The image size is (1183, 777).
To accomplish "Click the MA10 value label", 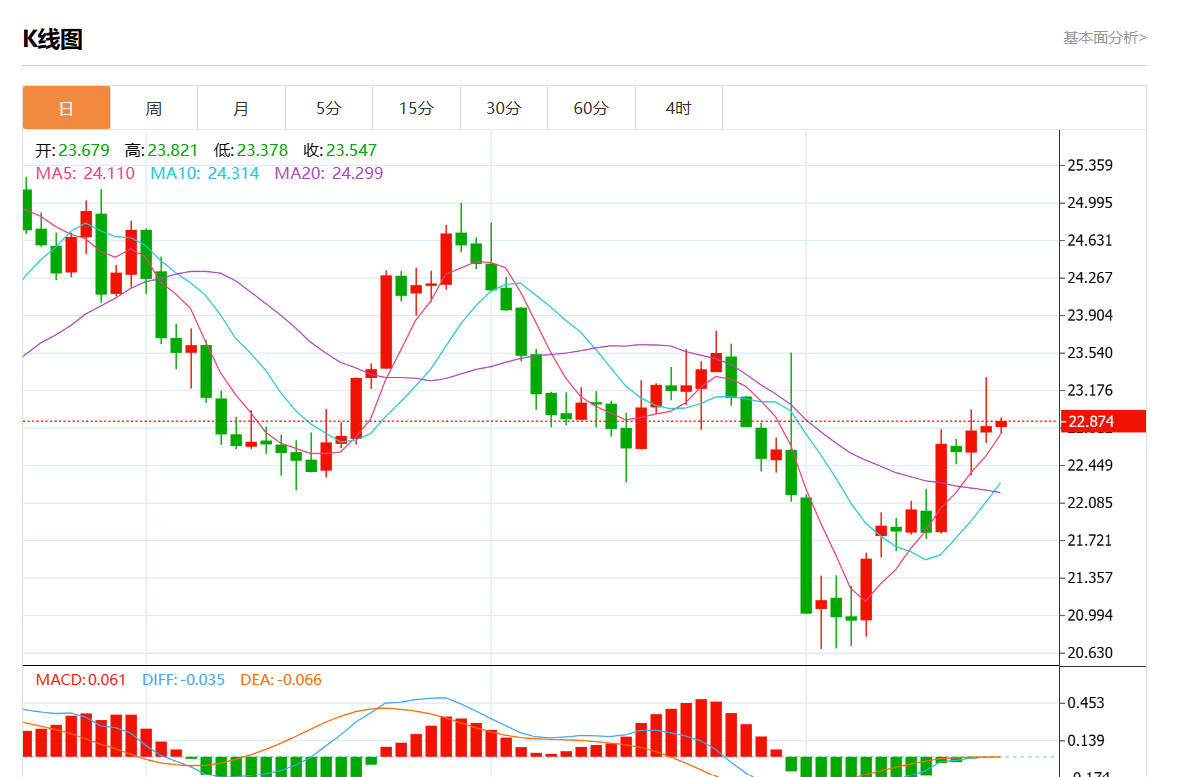I will click(x=204, y=174).
